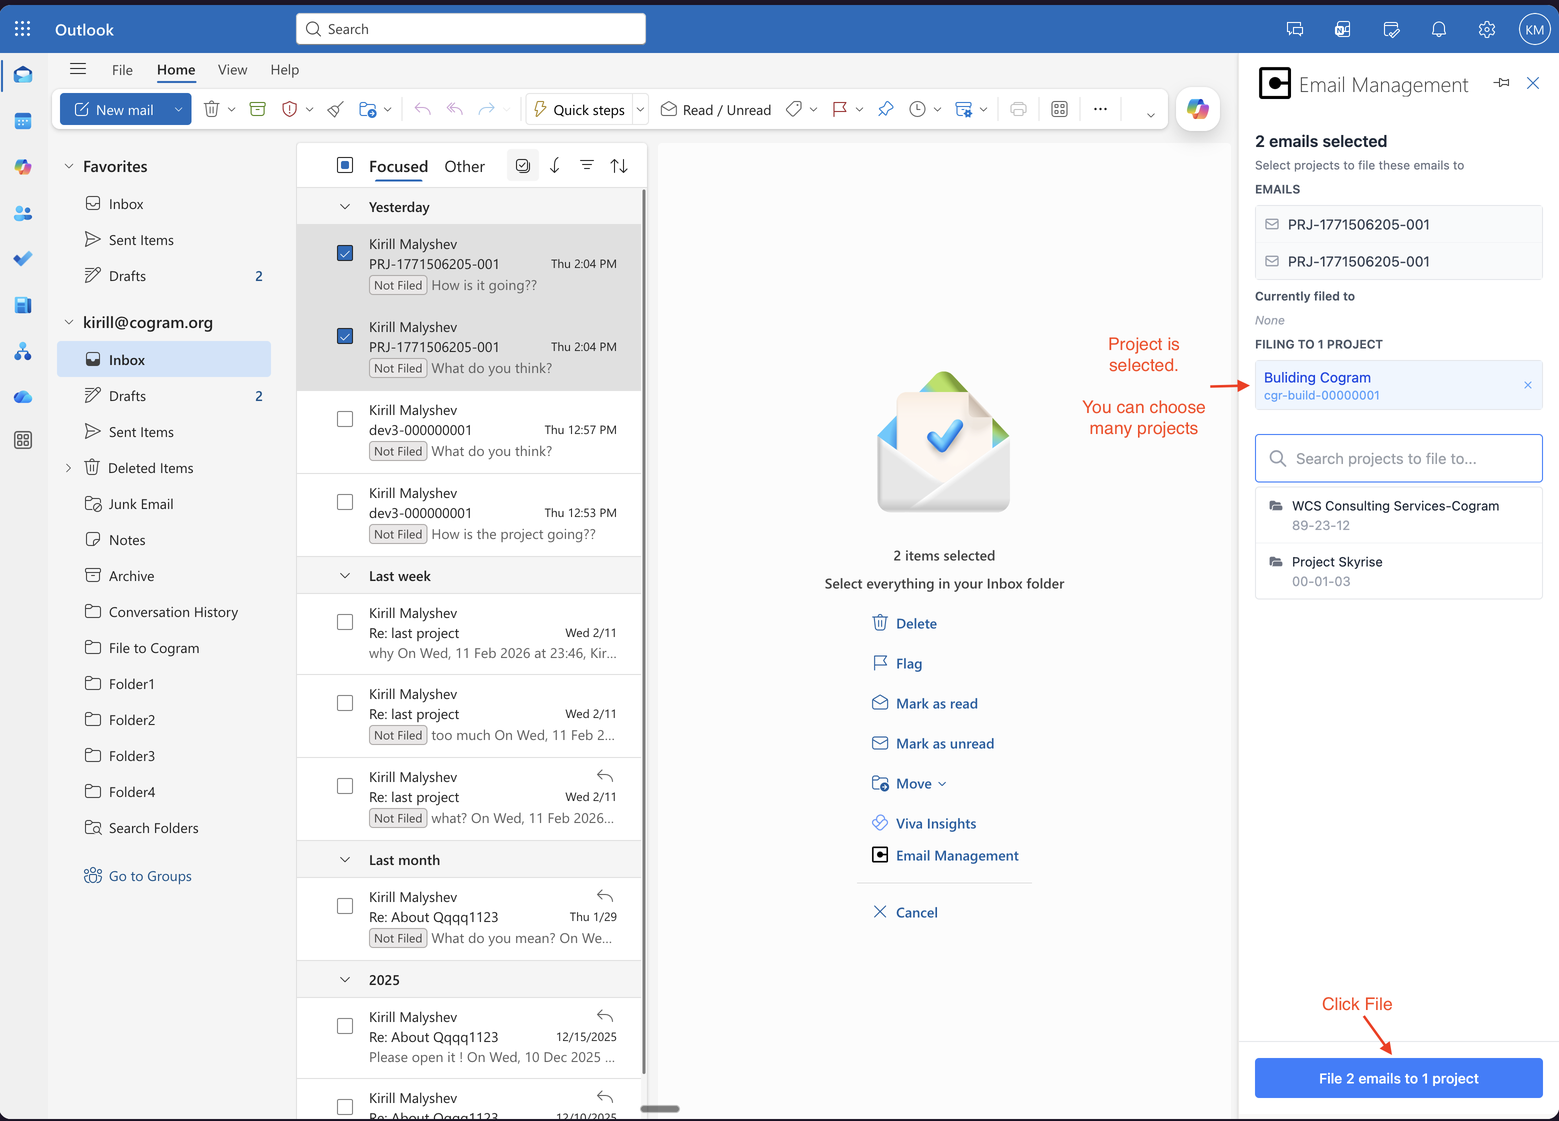Click 'File 2 emails to 1 project' button

point(1398,1078)
